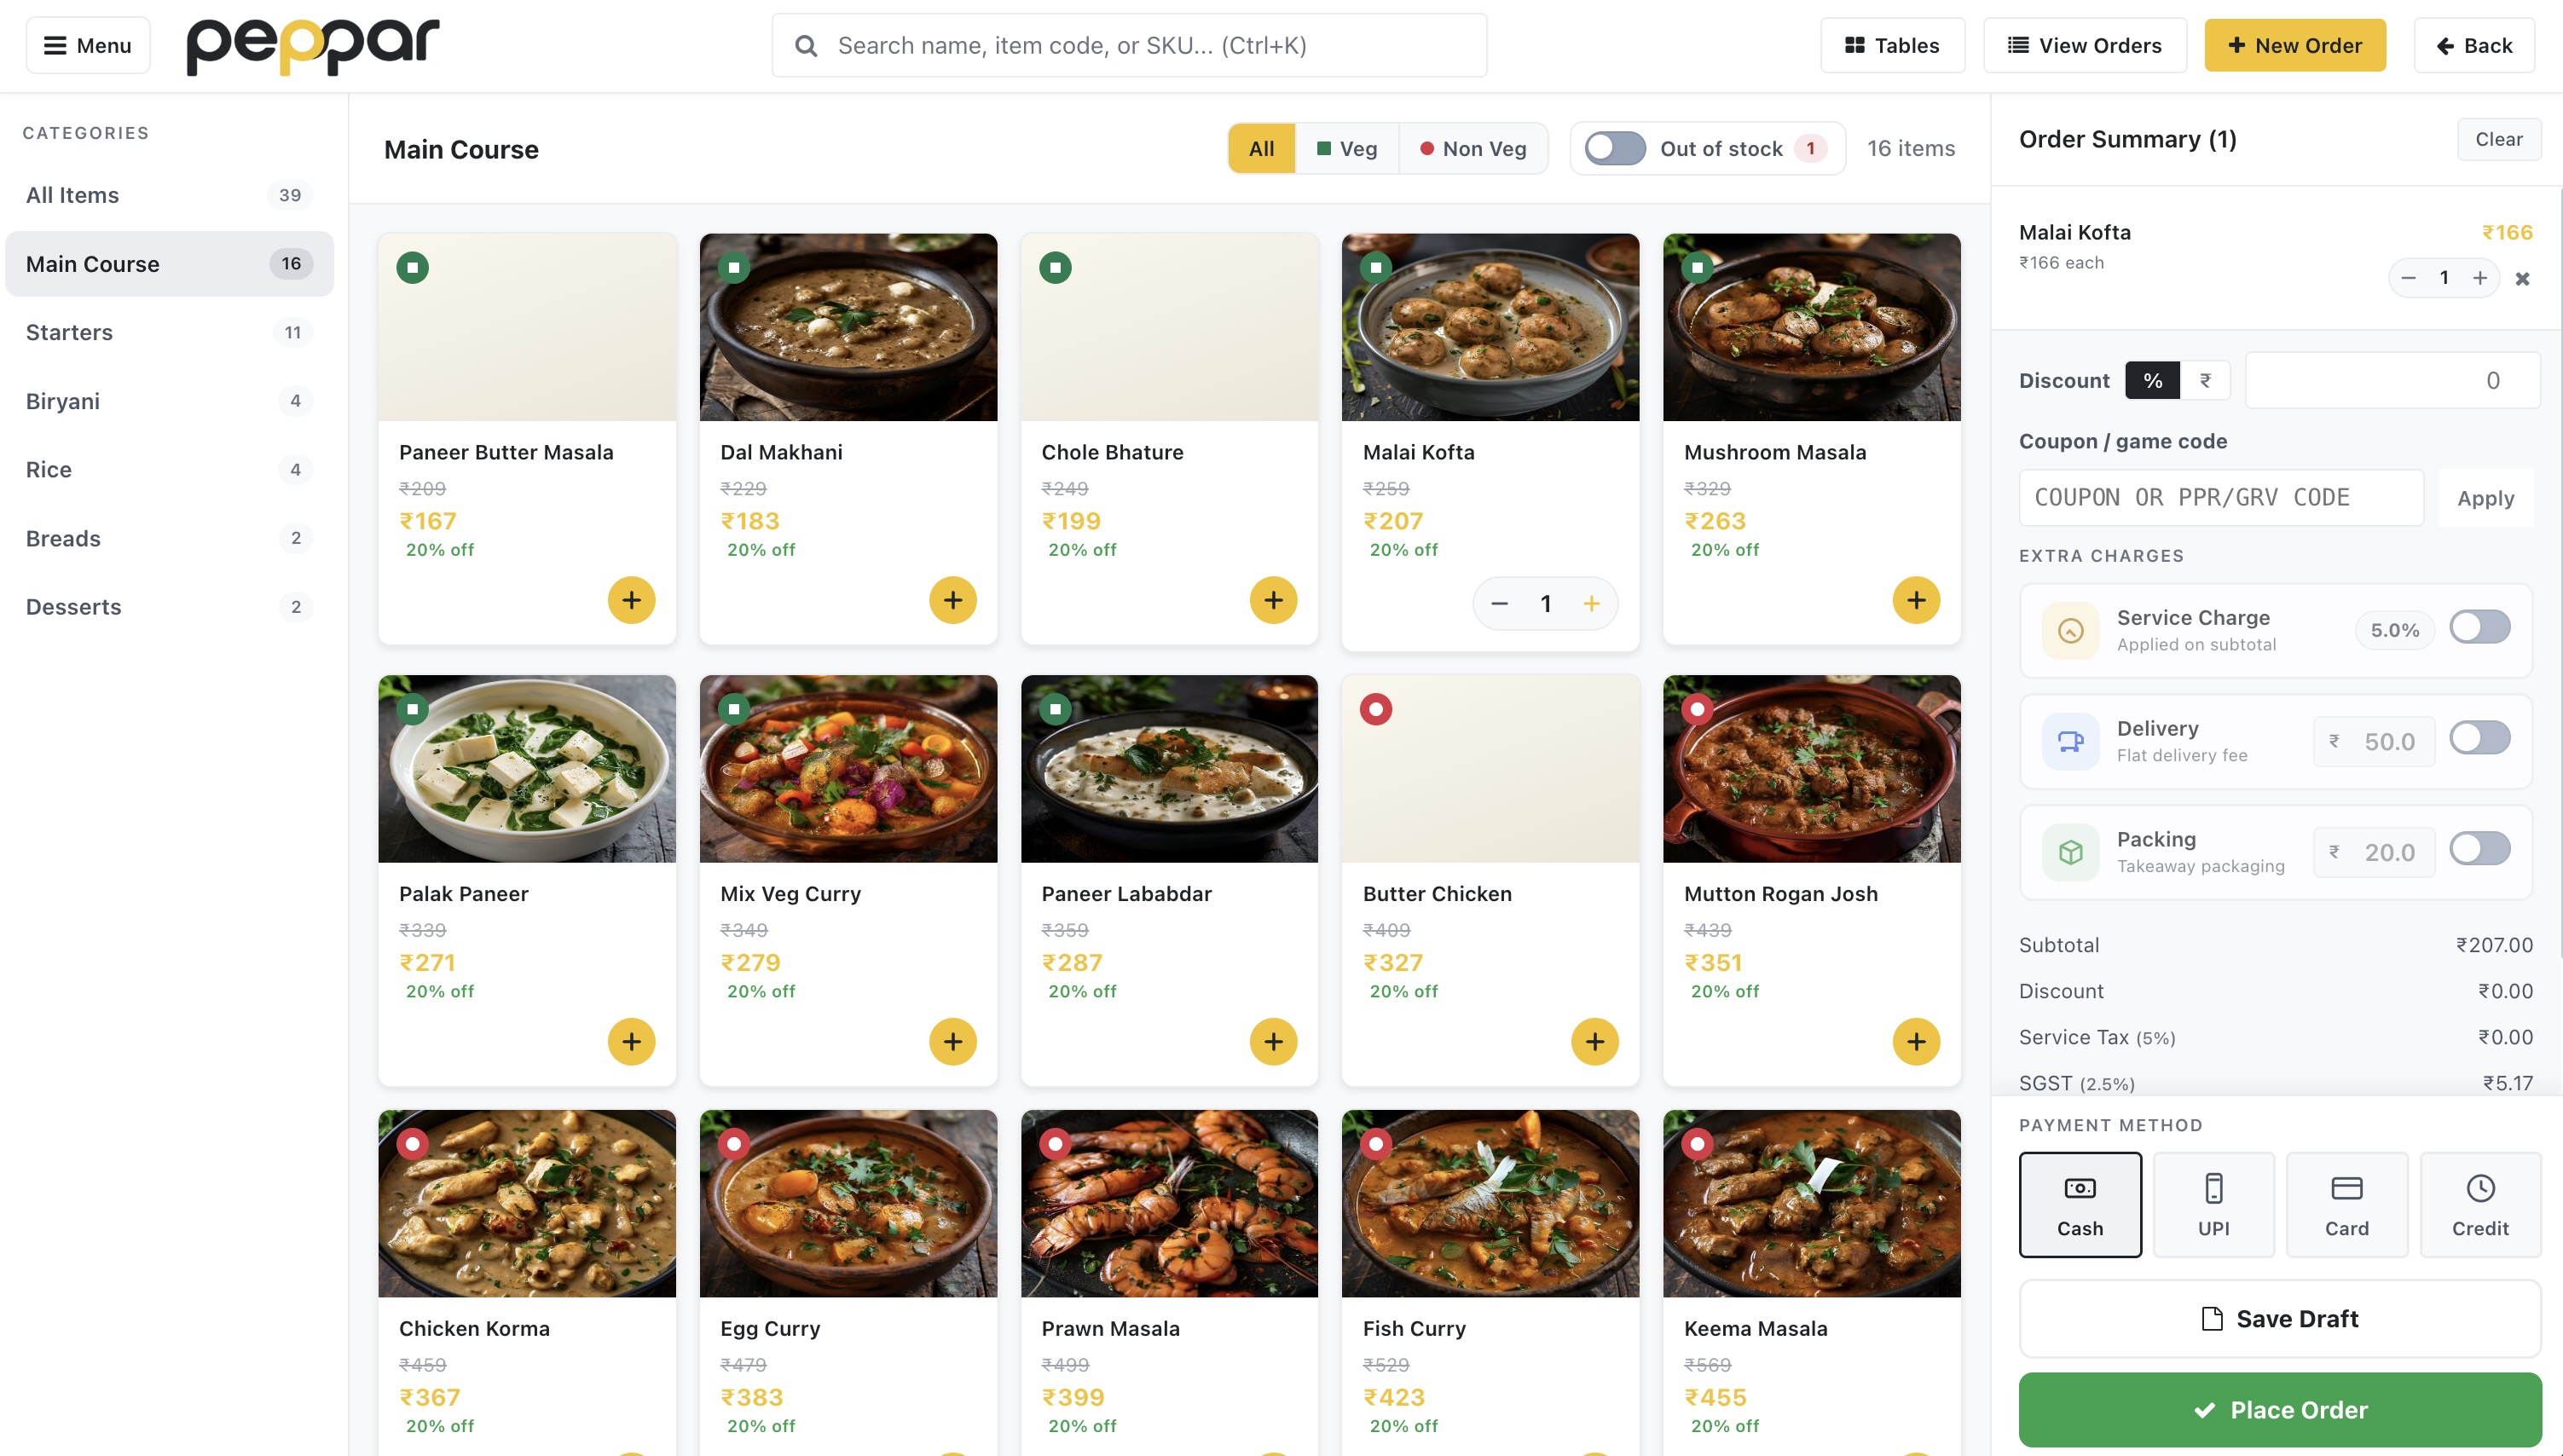Click the non-veg indicator on Butter Chicken
The image size is (2563, 1456).
pos(1376,710)
